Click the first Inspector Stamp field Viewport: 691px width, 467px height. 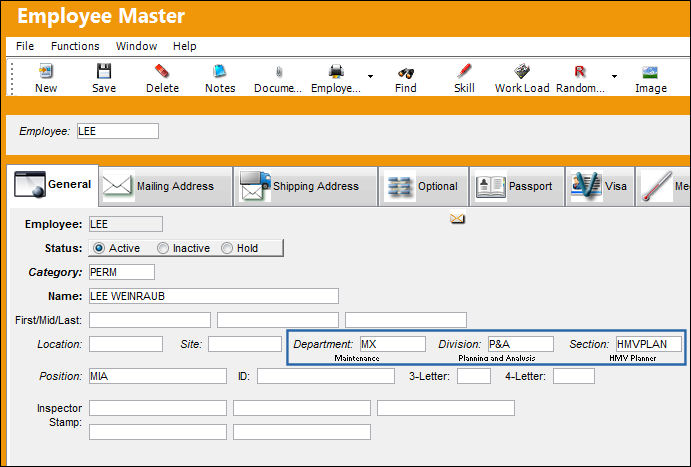tap(158, 408)
